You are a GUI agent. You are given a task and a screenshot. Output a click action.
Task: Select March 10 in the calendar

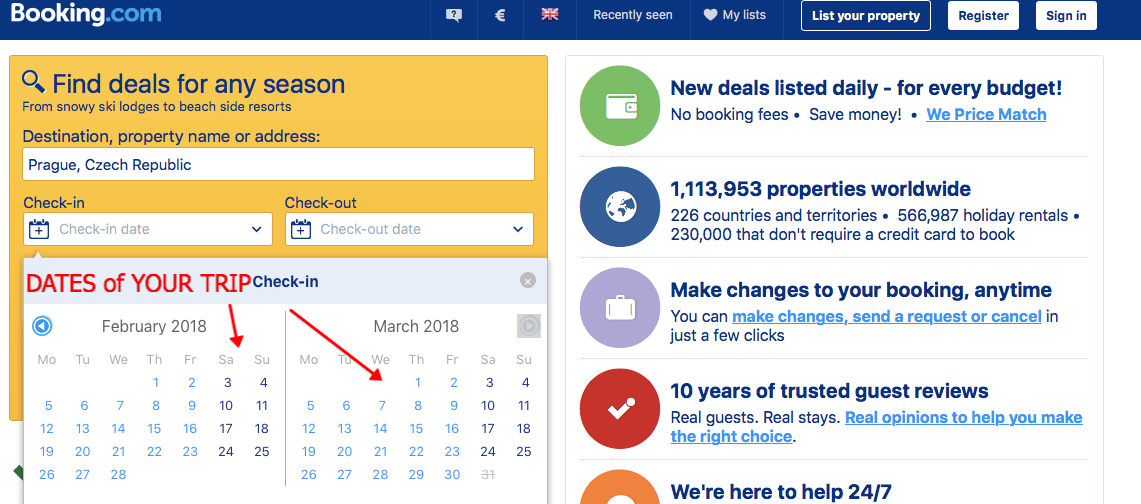click(x=488, y=406)
